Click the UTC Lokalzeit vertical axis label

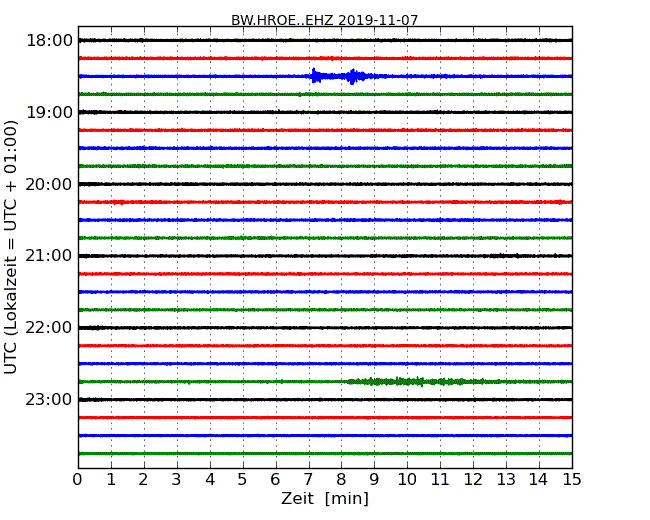coord(11,247)
